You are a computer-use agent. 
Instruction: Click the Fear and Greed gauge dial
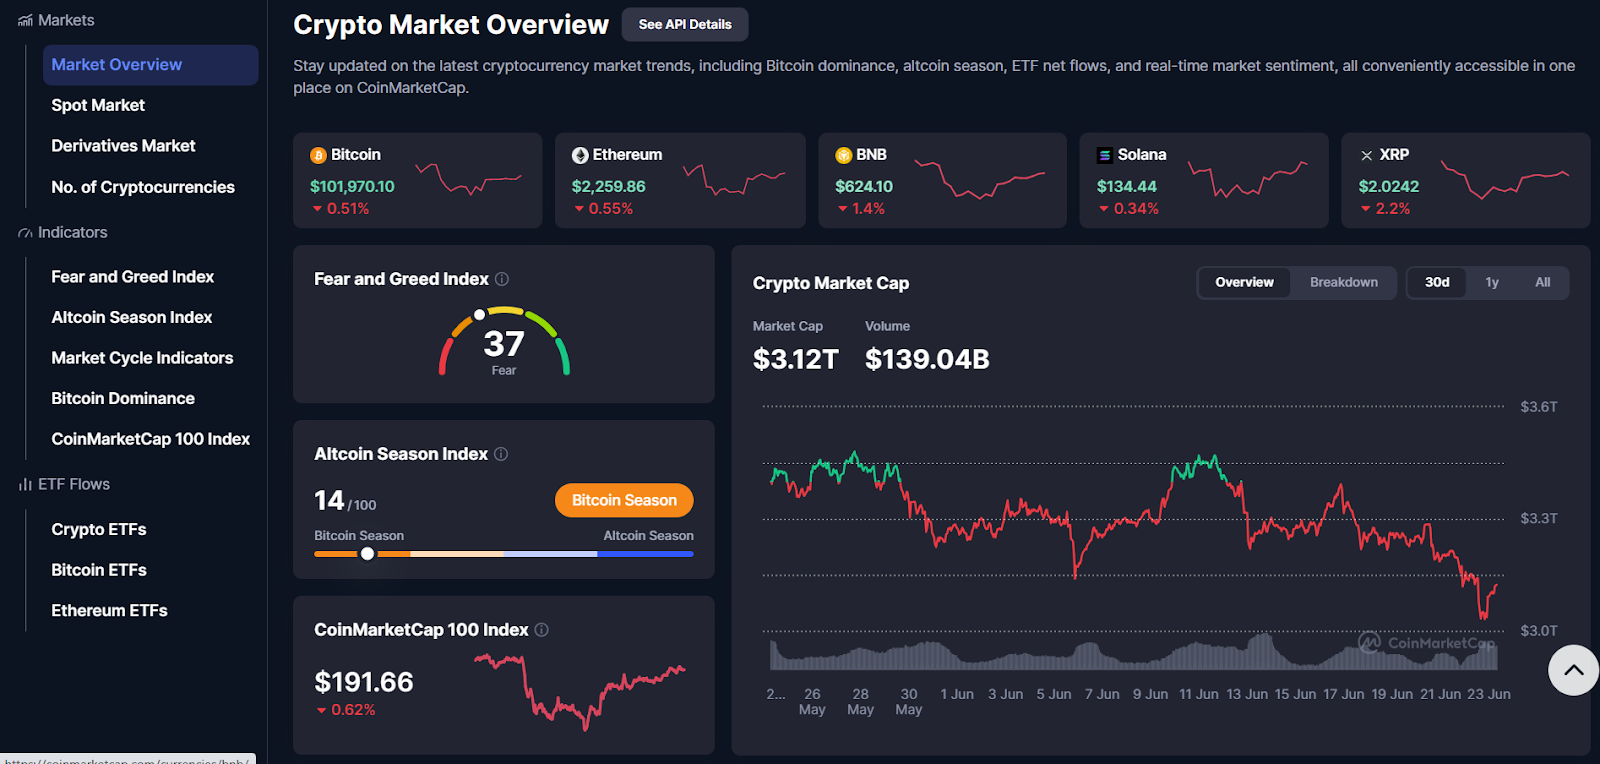coord(504,341)
